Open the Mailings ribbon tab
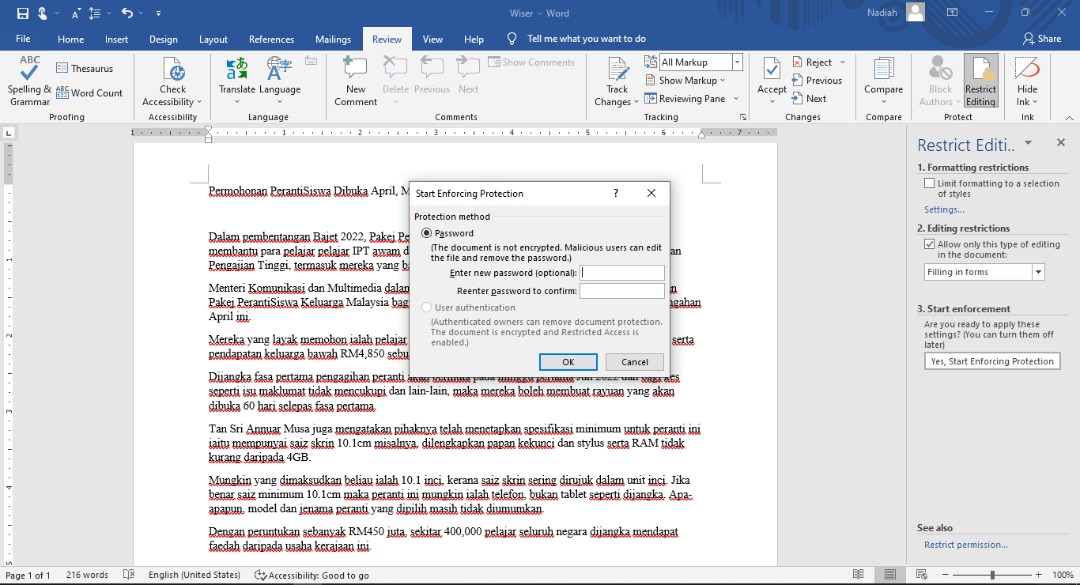 [333, 39]
